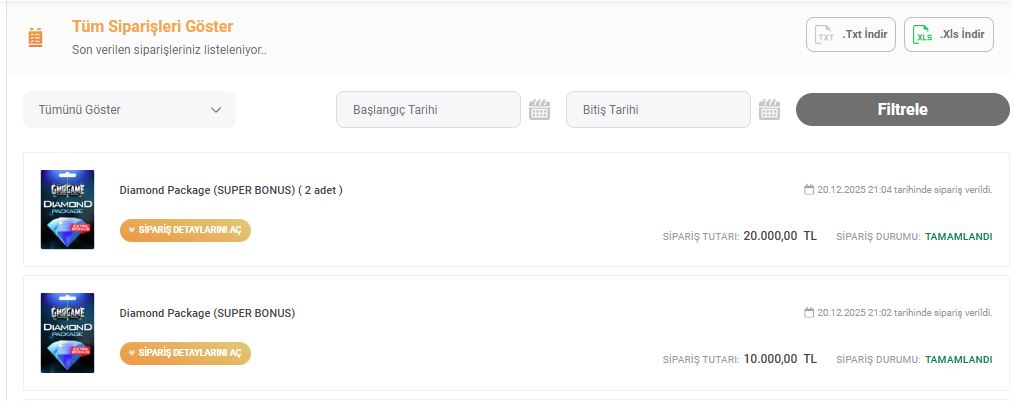This screenshot has height=401, width=1014.
Task: Download orders with .Xls İndir button
Action: click(x=949, y=34)
